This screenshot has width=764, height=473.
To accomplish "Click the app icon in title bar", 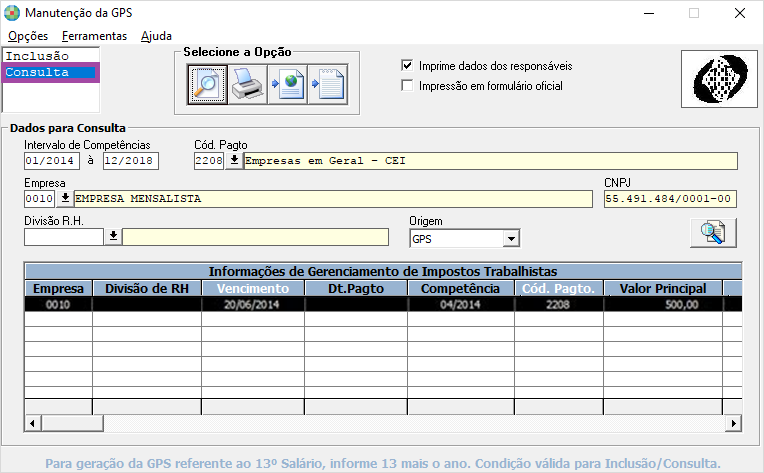I will click(12, 13).
